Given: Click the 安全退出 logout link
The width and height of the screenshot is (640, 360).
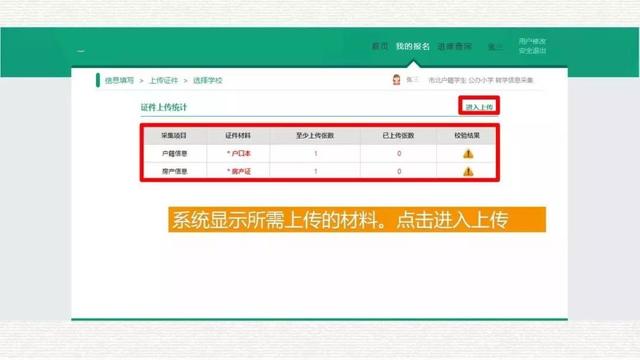Looking at the screenshot, I should [532, 51].
